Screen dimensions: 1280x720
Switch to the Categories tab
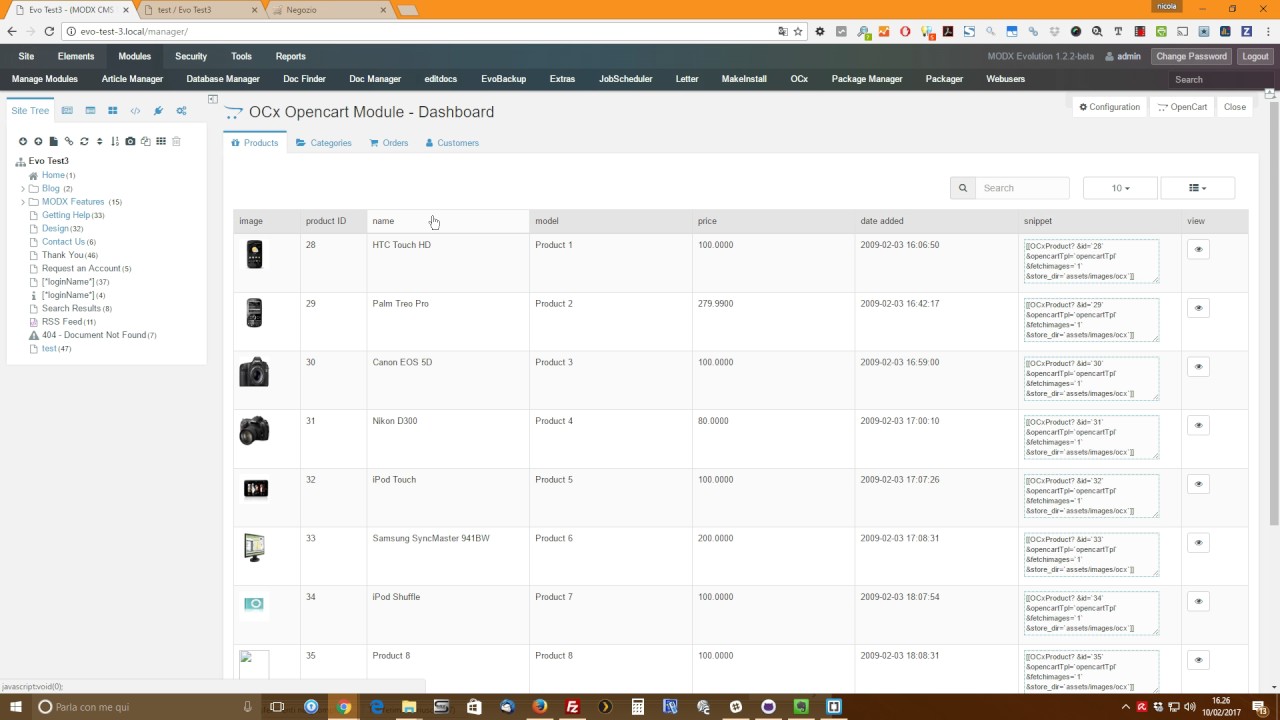(x=324, y=143)
